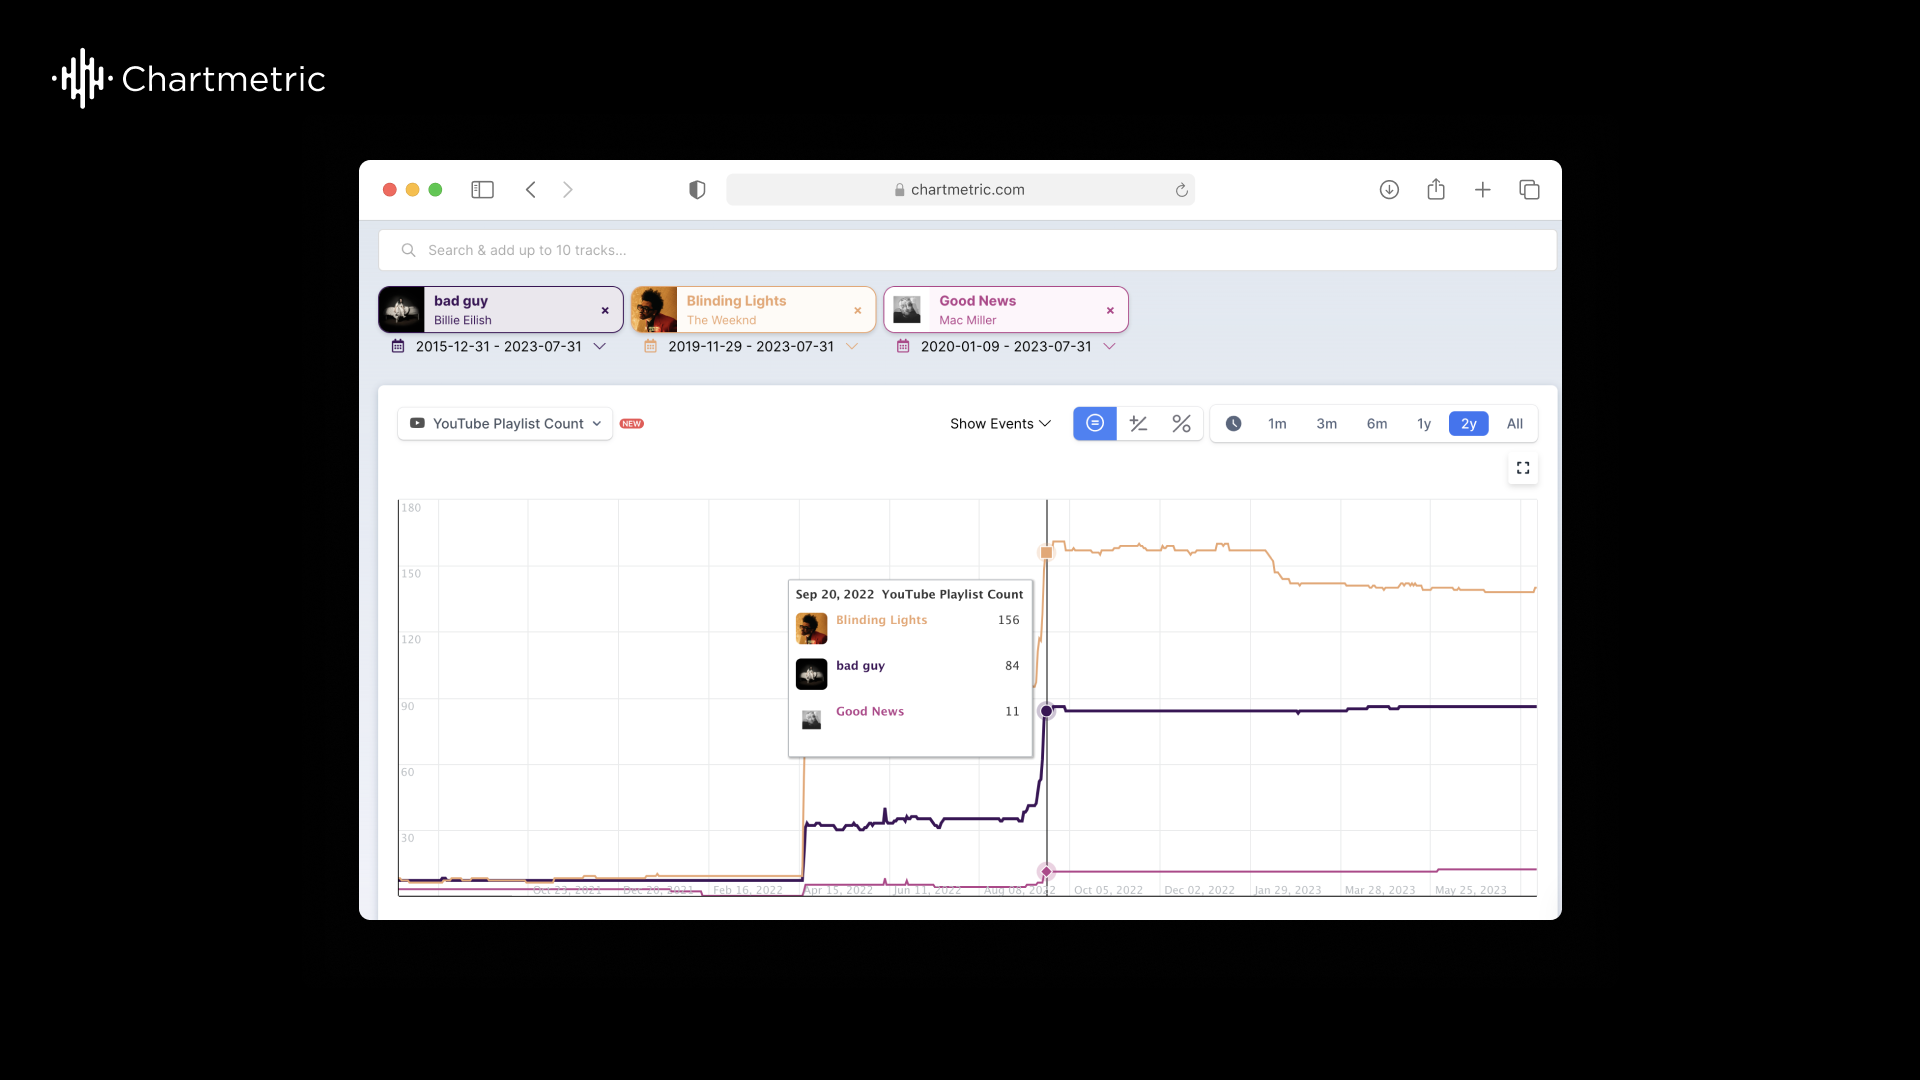The height and width of the screenshot is (1080, 1920).
Task: Open the privacy shield icon
Action: pyautogui.click(x=697, y=190)
